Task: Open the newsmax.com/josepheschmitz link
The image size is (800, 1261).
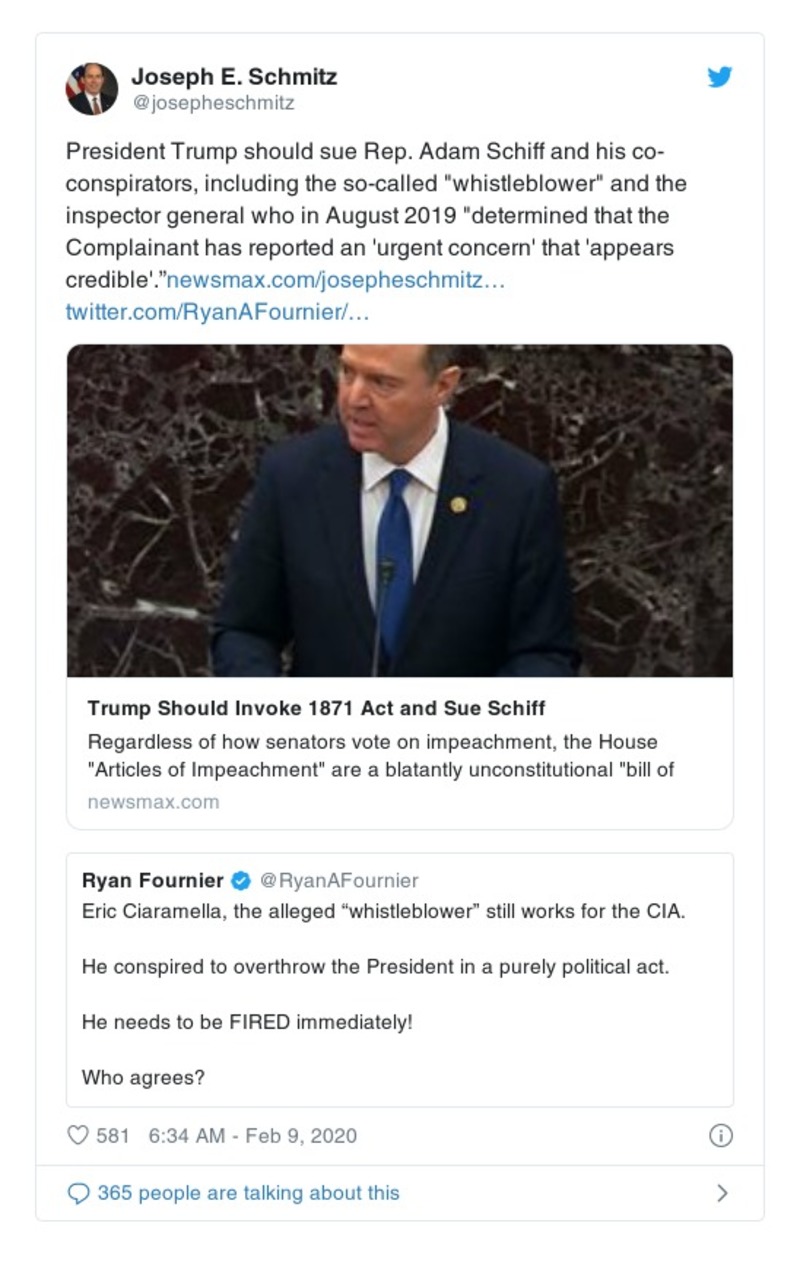Action: (x=335, y=281)
